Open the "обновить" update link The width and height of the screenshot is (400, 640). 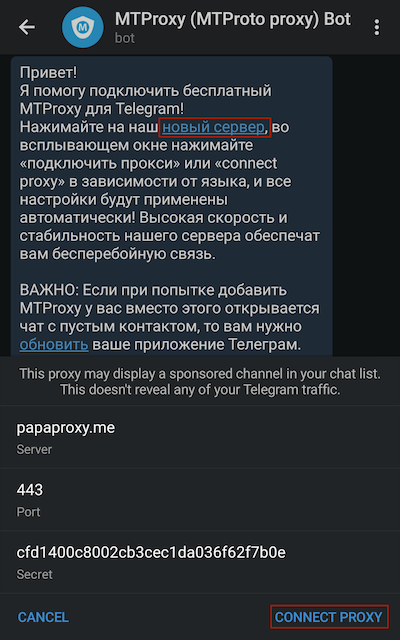pos(54,344)
